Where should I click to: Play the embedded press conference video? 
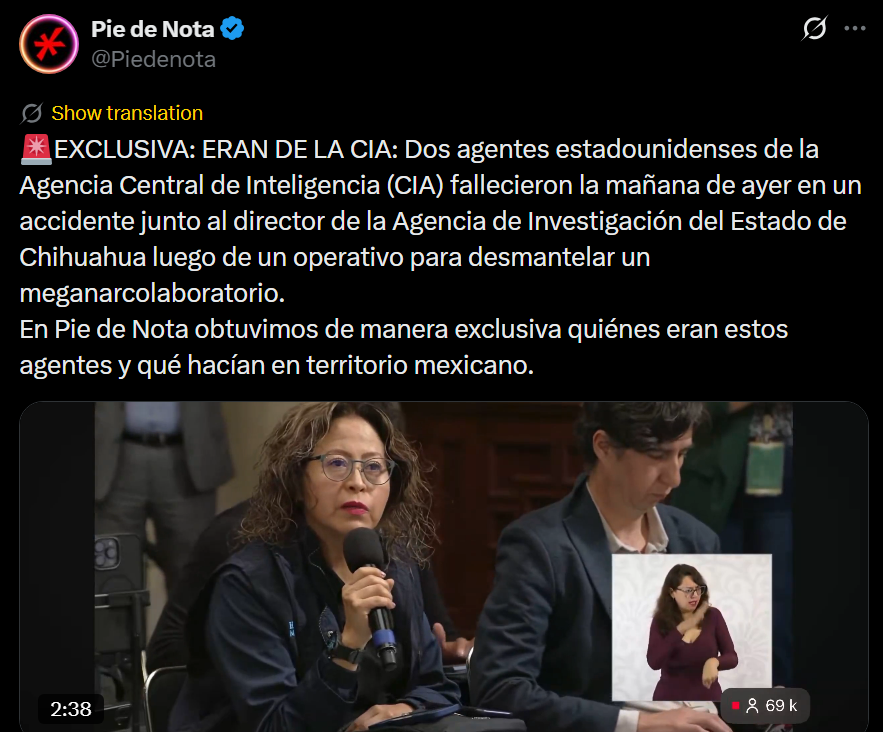pyautogui.click(x=444, y=566)
